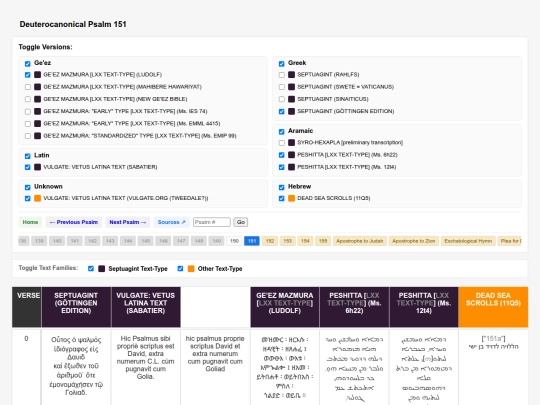Jump to Psalm 141
The width and height of the screenshot is (540, 405).
click(x=75, y=241)
